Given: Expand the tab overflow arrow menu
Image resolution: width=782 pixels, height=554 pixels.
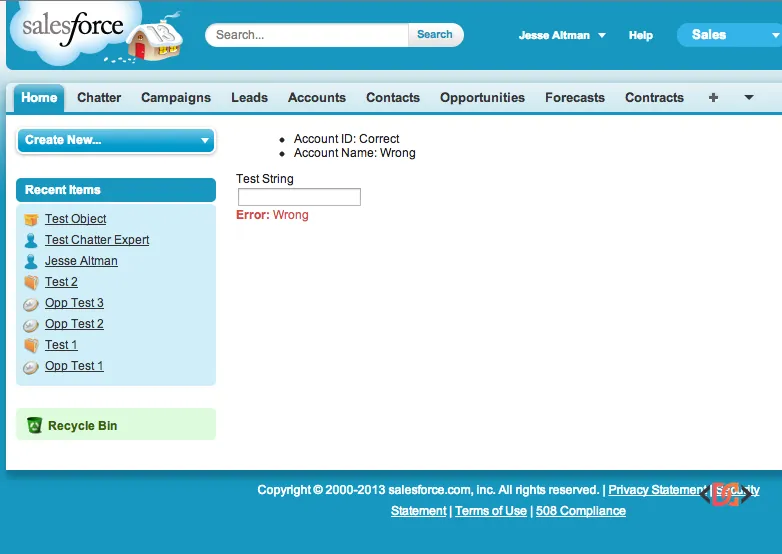Looking at the screenshot, I should pos(748,98).
